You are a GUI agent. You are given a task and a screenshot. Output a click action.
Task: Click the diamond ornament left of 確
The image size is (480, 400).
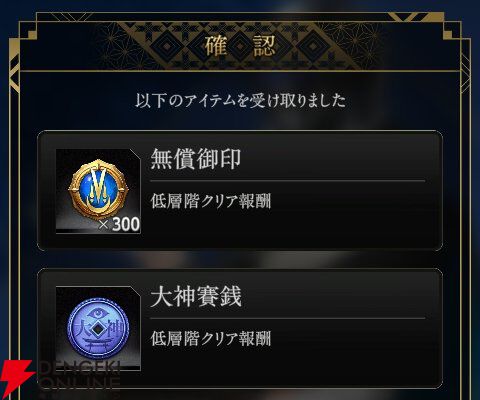click(x=166, y=46)
